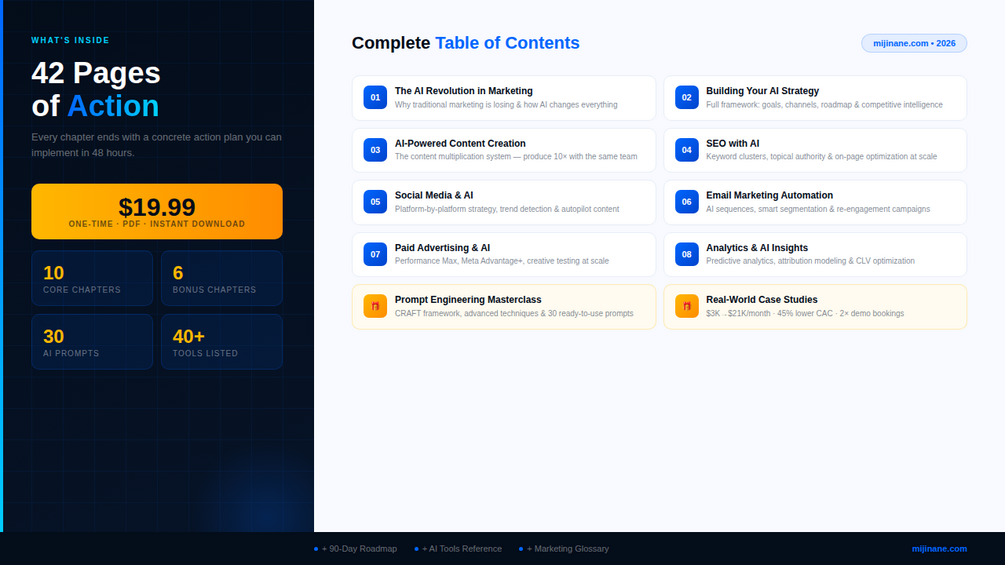Select 'The AI Revolution in Marketing' title
This screenshot has width=1005, height=565.
463,91
